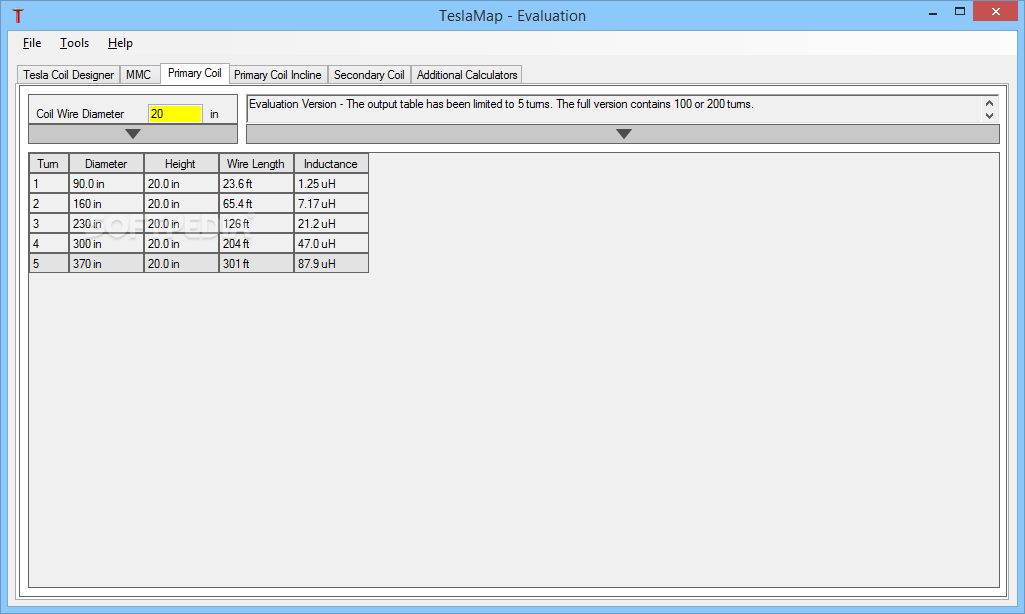Image resolution: width=1025 pixels, height=614 pixels.
Task: Click turn number 1 cell
Action: pyautogui.click(x=48, y=184)
